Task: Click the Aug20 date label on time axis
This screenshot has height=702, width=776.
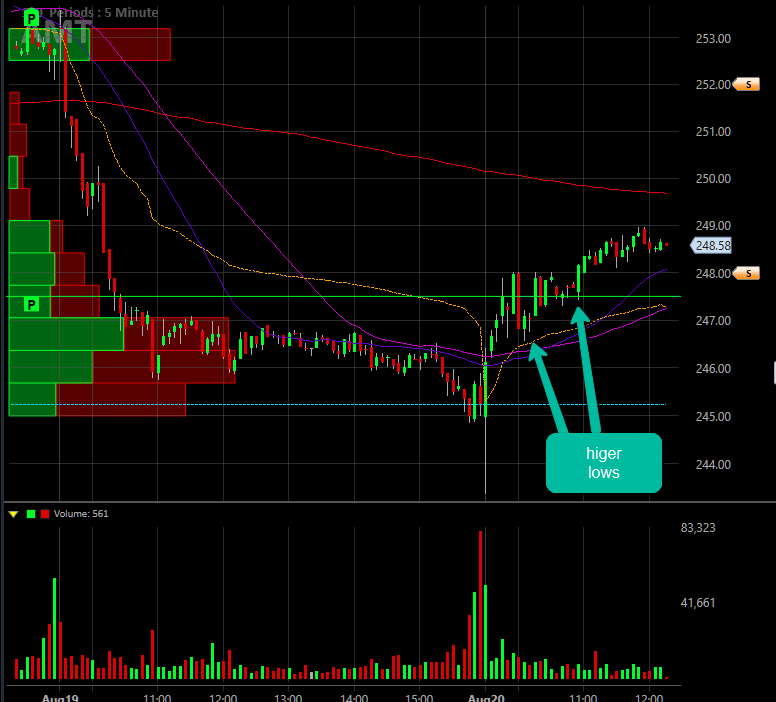Action: click(x=486, y=698)
